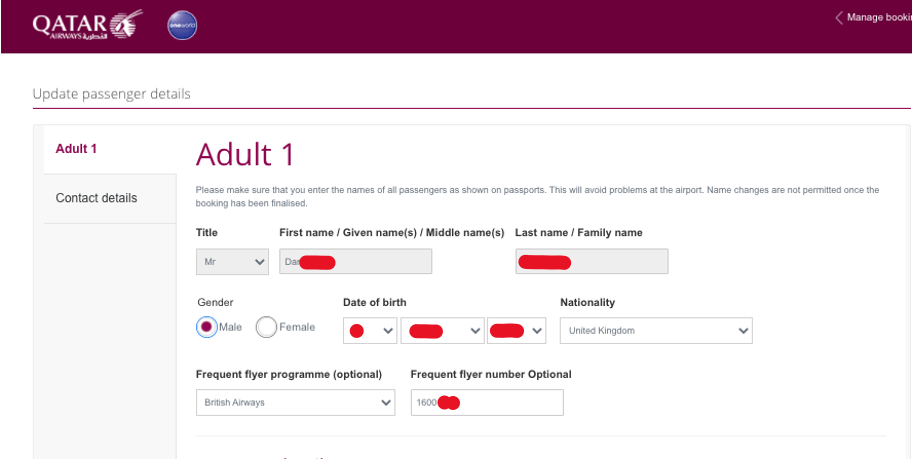
Task: Select the Male gender radio button
Action: 206,327
